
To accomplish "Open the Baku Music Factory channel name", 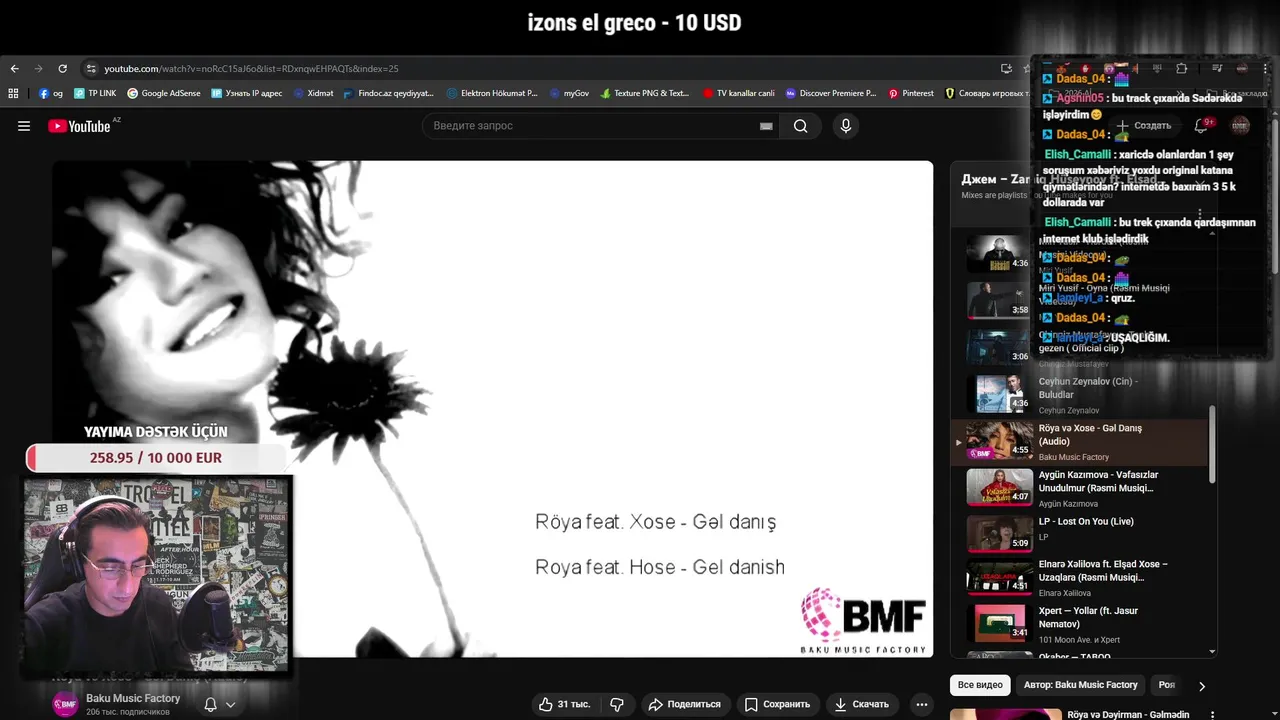I will pos(133,698).
